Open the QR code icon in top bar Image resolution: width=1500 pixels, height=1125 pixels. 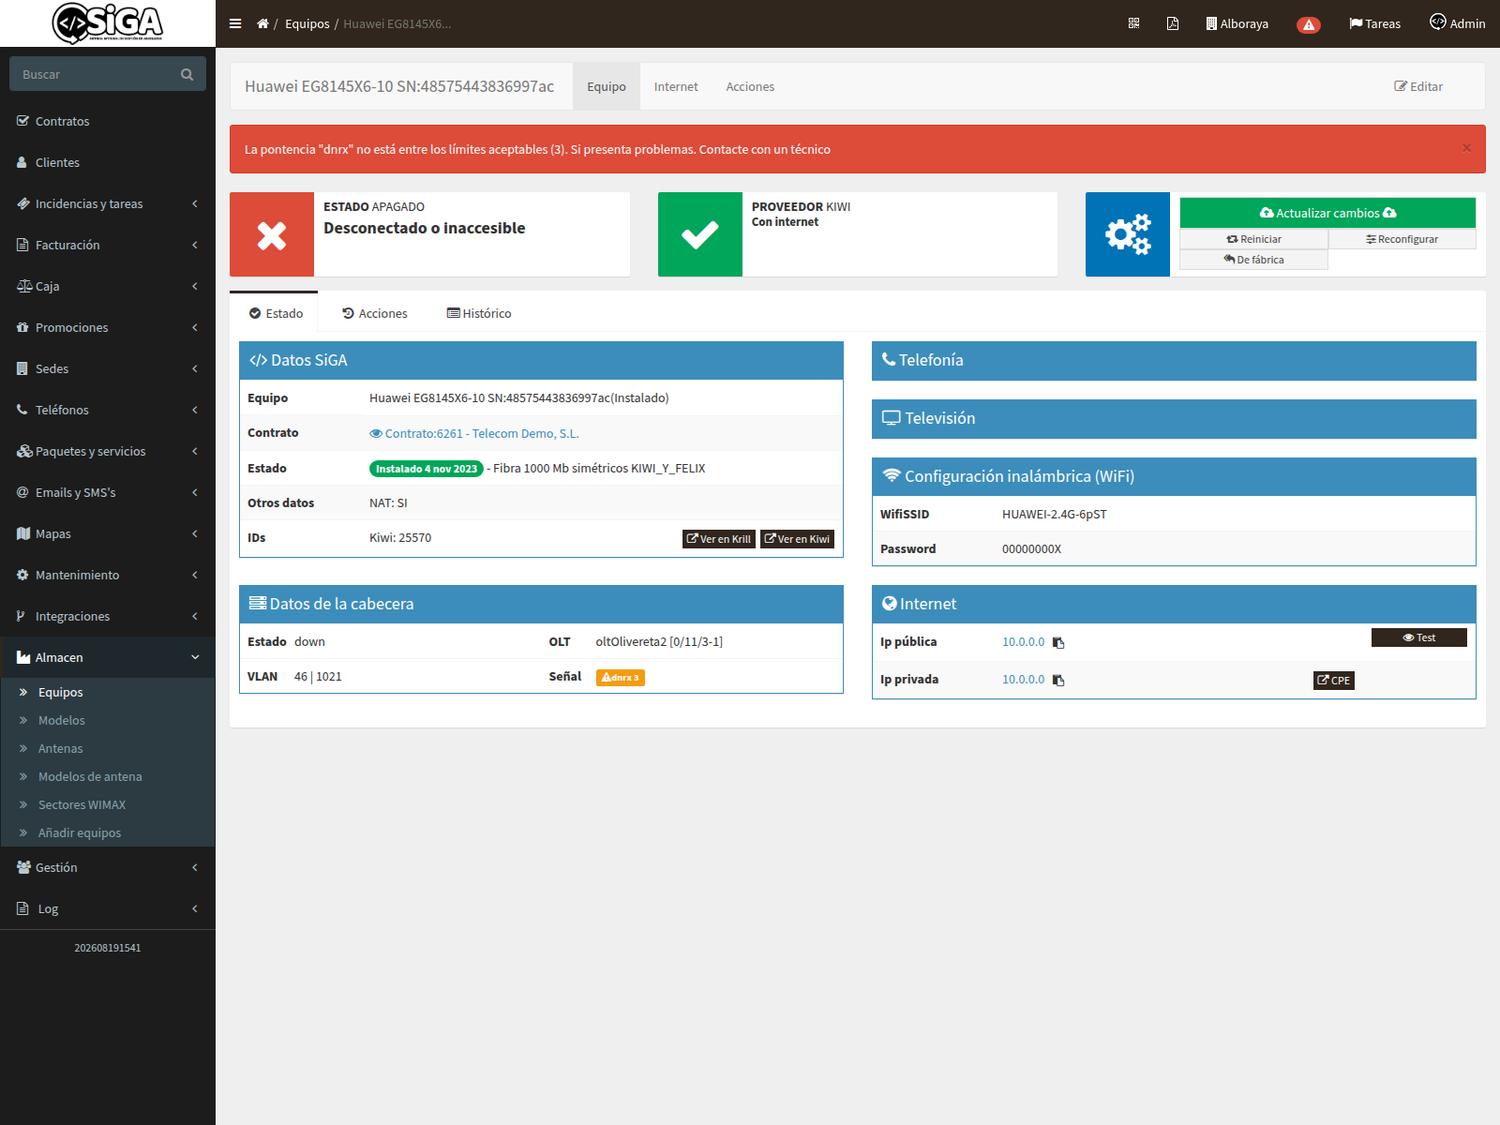(1134, 23)
